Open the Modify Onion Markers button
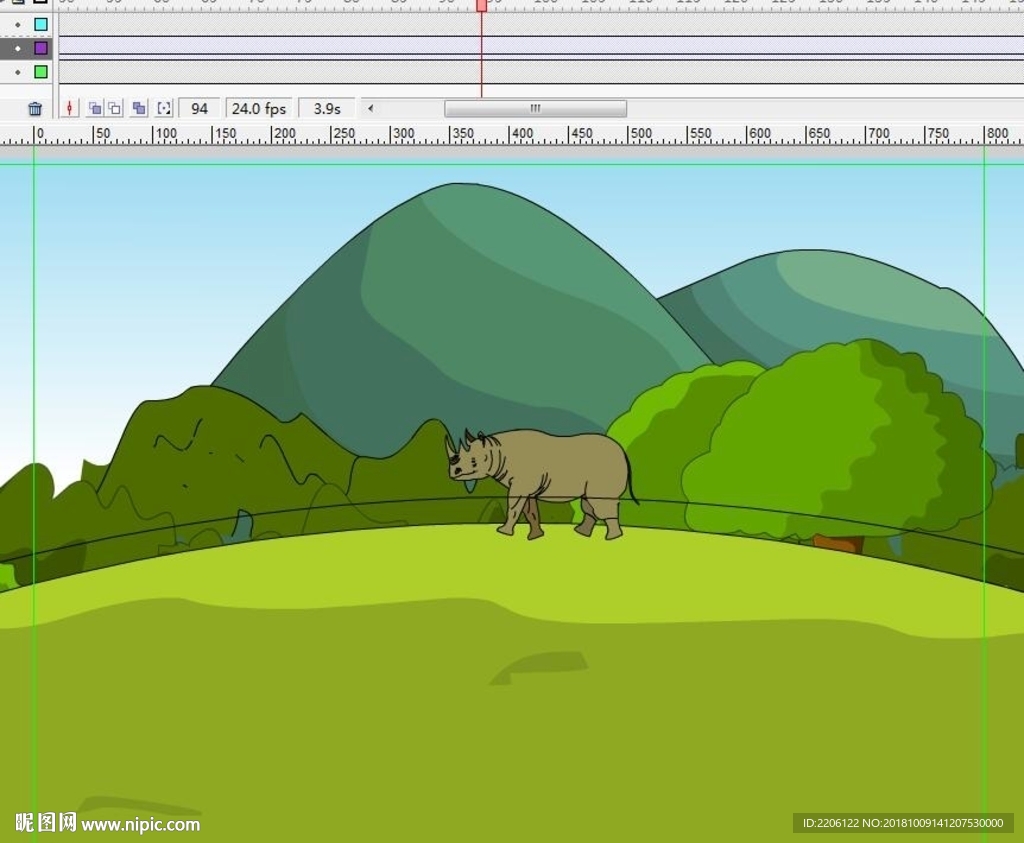Viewport: 1024px width, 843px height. point(164,108)
